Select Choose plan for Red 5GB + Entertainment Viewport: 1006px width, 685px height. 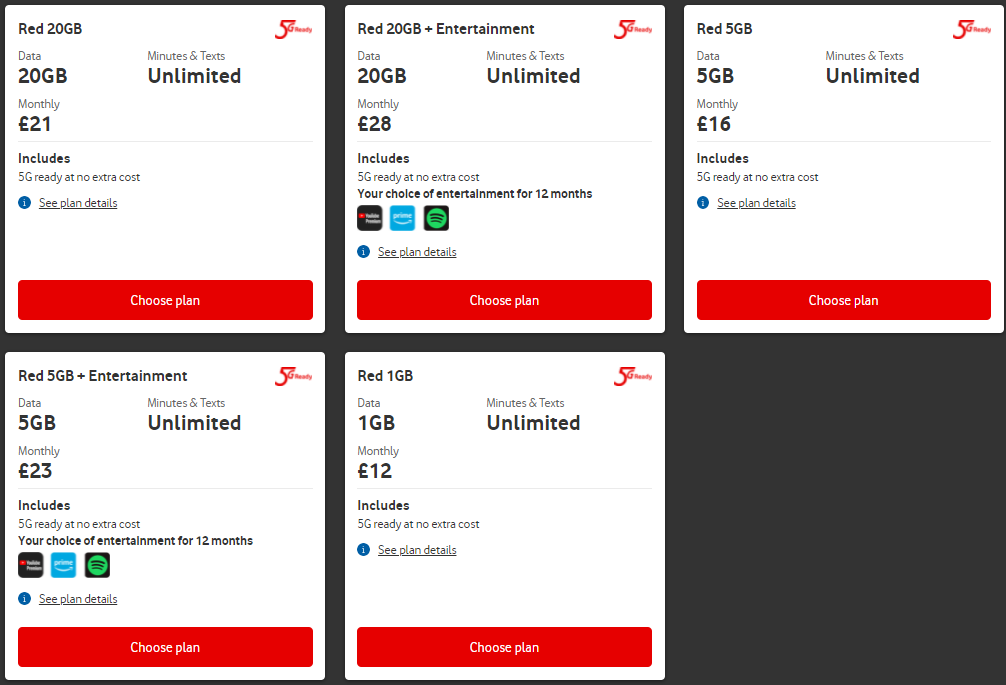click(165, 647)
